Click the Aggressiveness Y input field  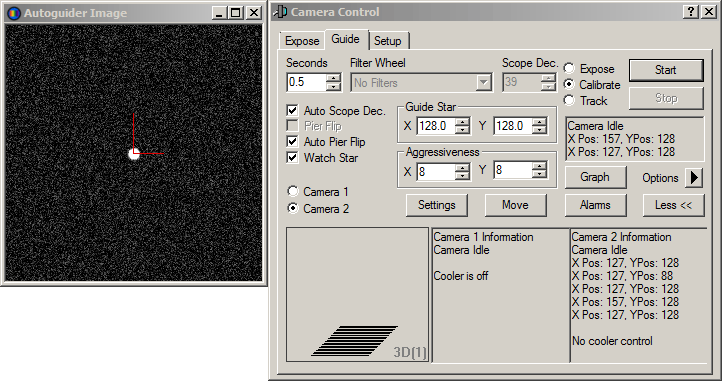[512, 170]
